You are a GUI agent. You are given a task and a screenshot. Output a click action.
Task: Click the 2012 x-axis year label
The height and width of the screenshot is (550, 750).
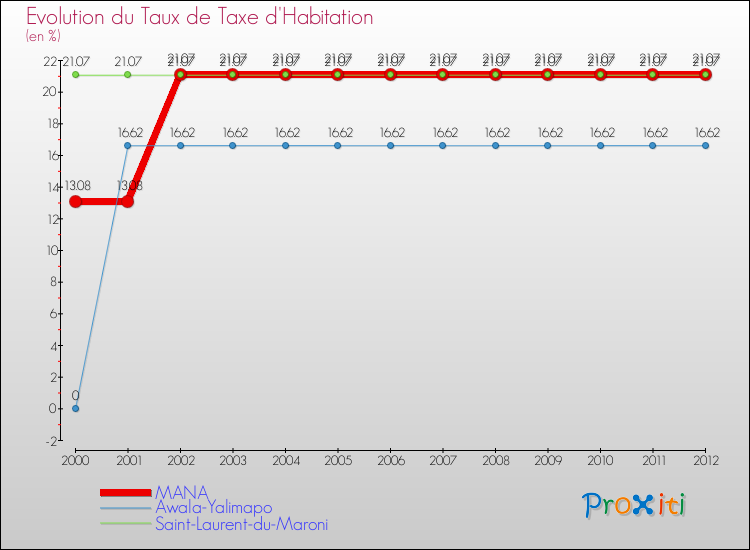point(706,461)
